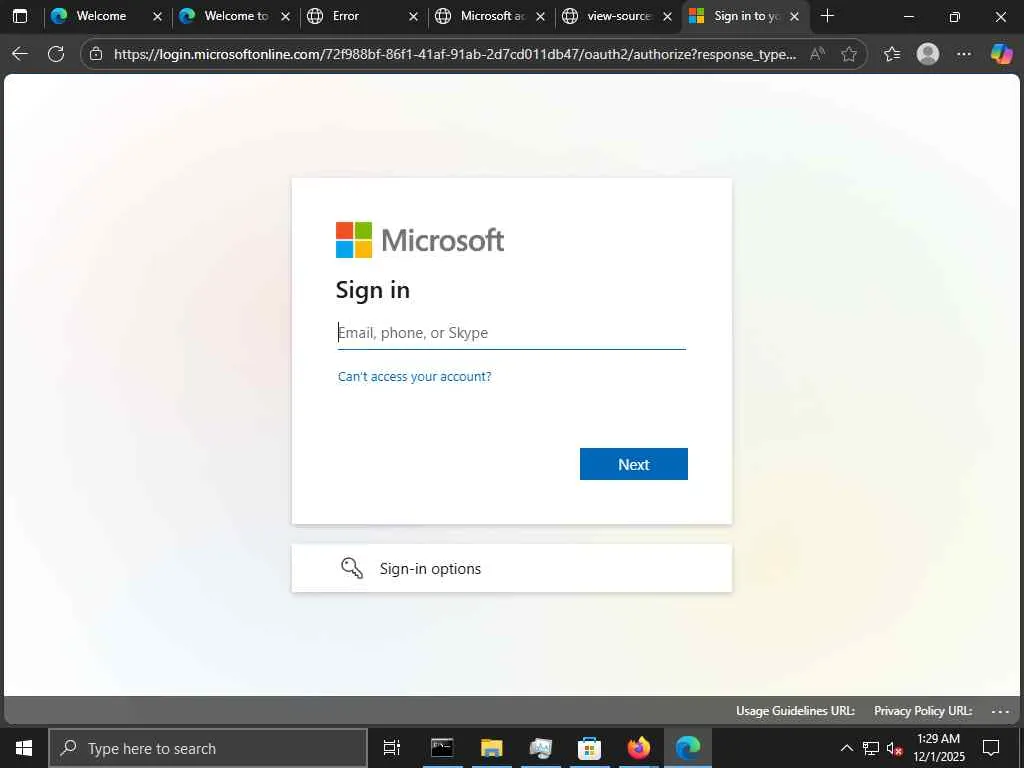This screenshot has height=768, width=1024.
Task: Open File Explorer from the taskbar
Action: point(492,748)
